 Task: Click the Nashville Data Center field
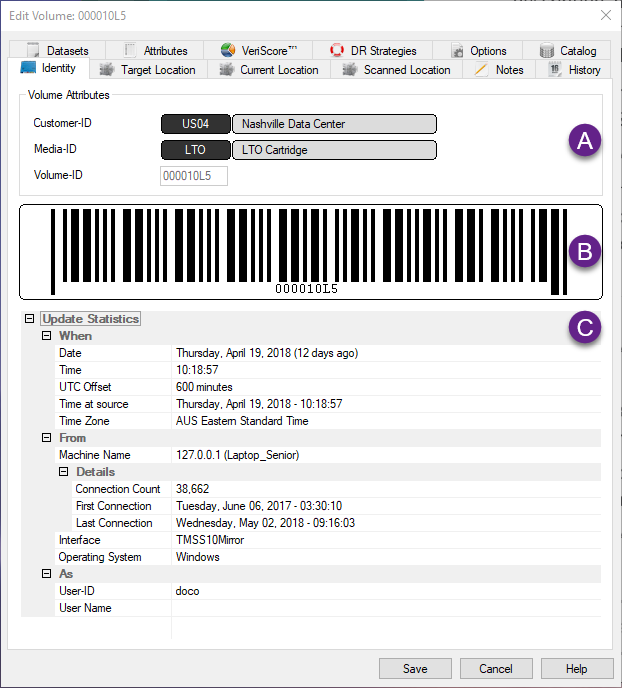pos(334,124)
